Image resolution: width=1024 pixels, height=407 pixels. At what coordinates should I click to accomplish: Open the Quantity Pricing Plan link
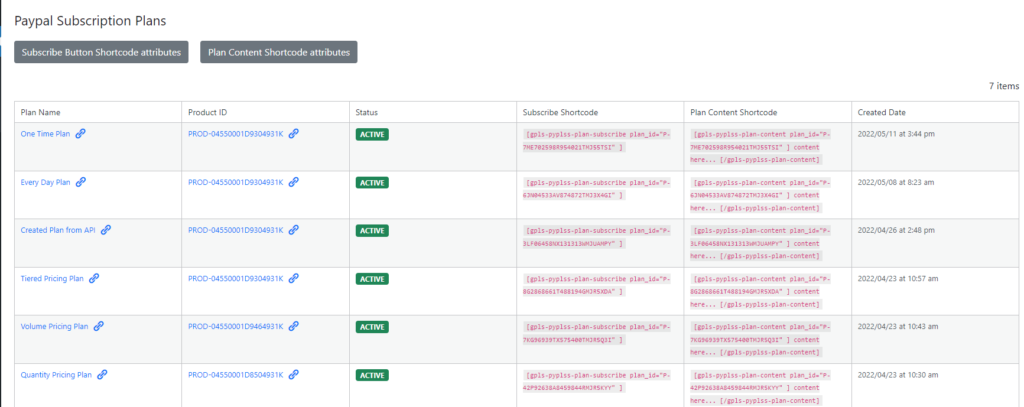pyautogui.click(x=56, y=375)
